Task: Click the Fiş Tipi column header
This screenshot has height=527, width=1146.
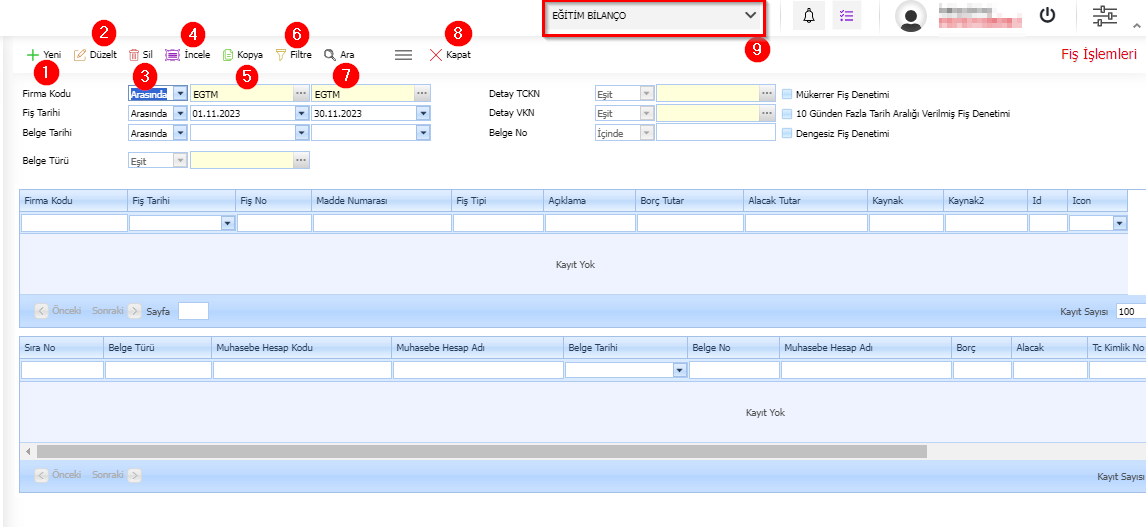Action: 498,200
